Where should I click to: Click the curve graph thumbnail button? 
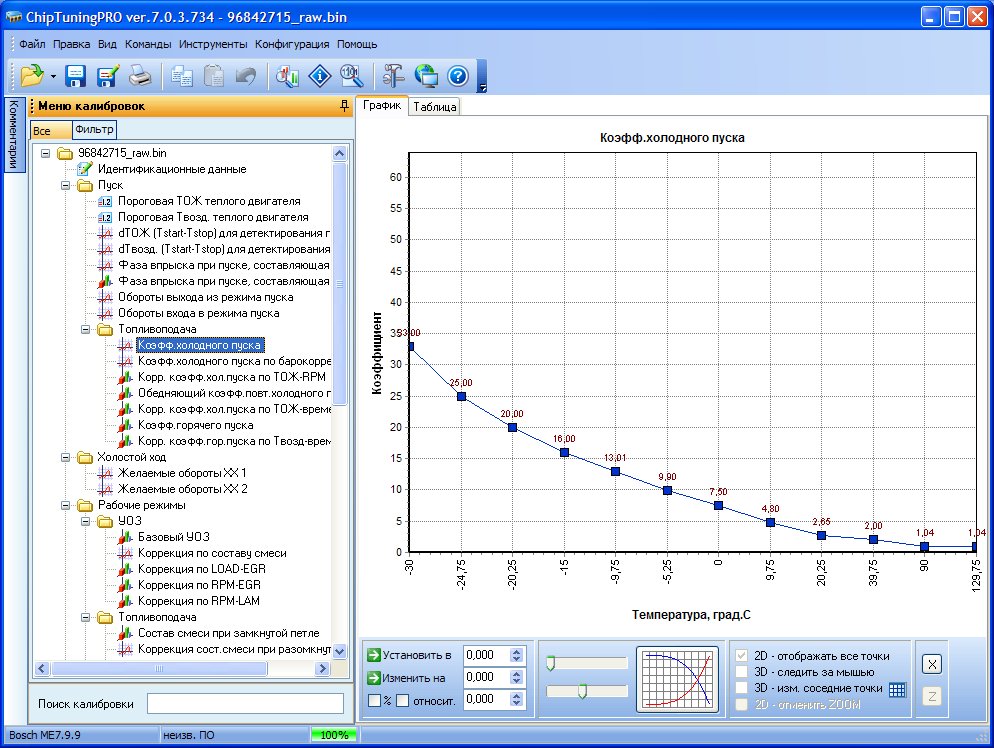point(677,681)
